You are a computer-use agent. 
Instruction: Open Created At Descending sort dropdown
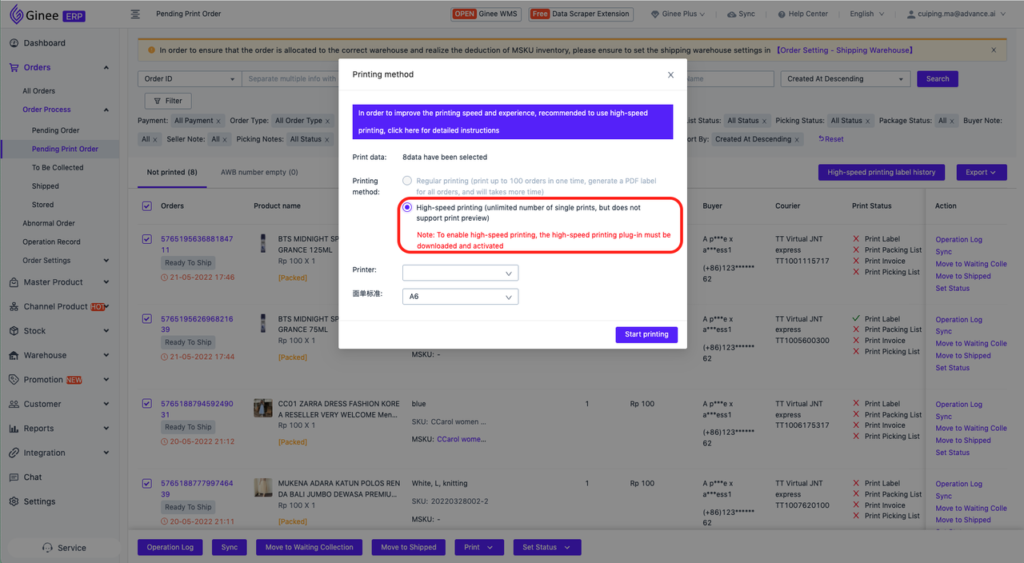[846, 79]
